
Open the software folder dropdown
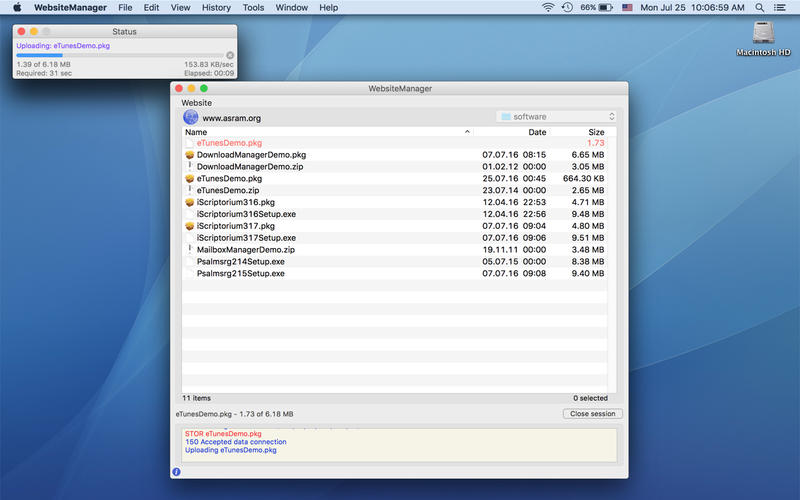click(556, 117)
